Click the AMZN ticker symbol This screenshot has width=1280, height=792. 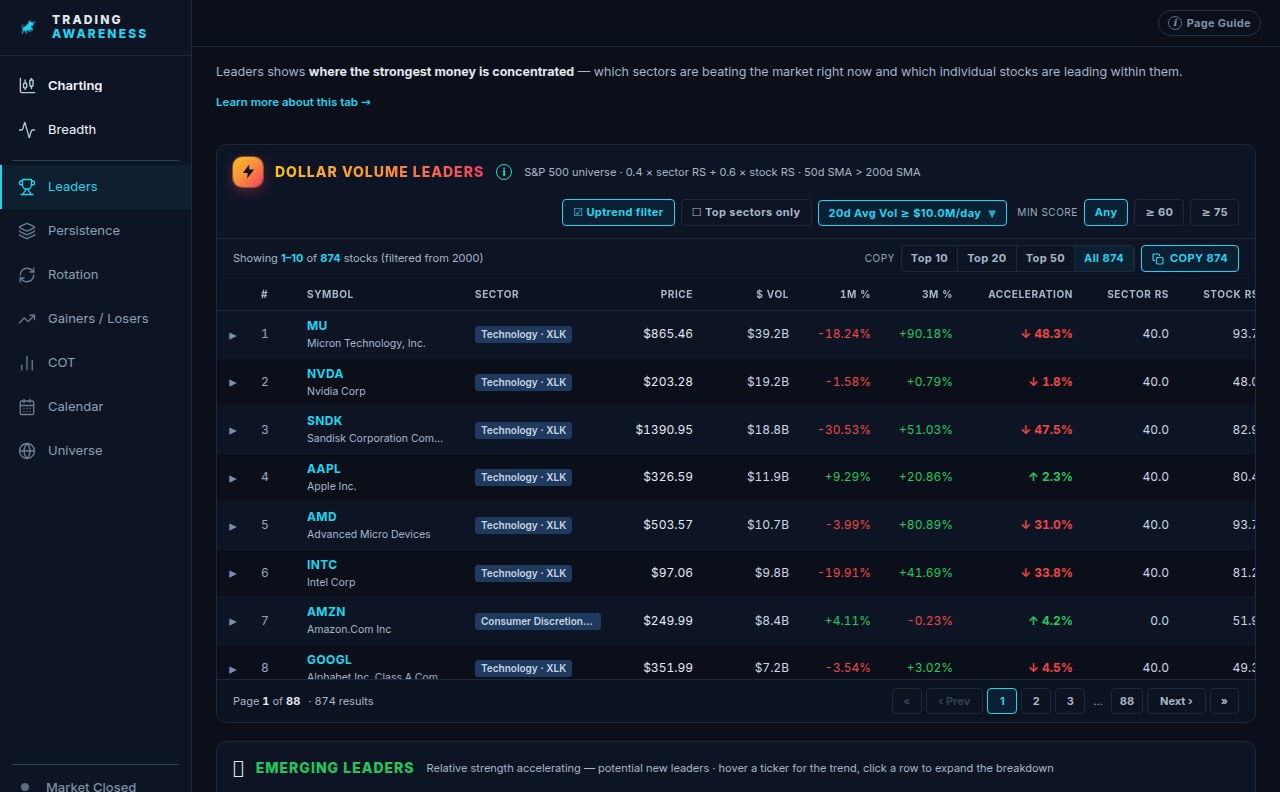point(326,612)
